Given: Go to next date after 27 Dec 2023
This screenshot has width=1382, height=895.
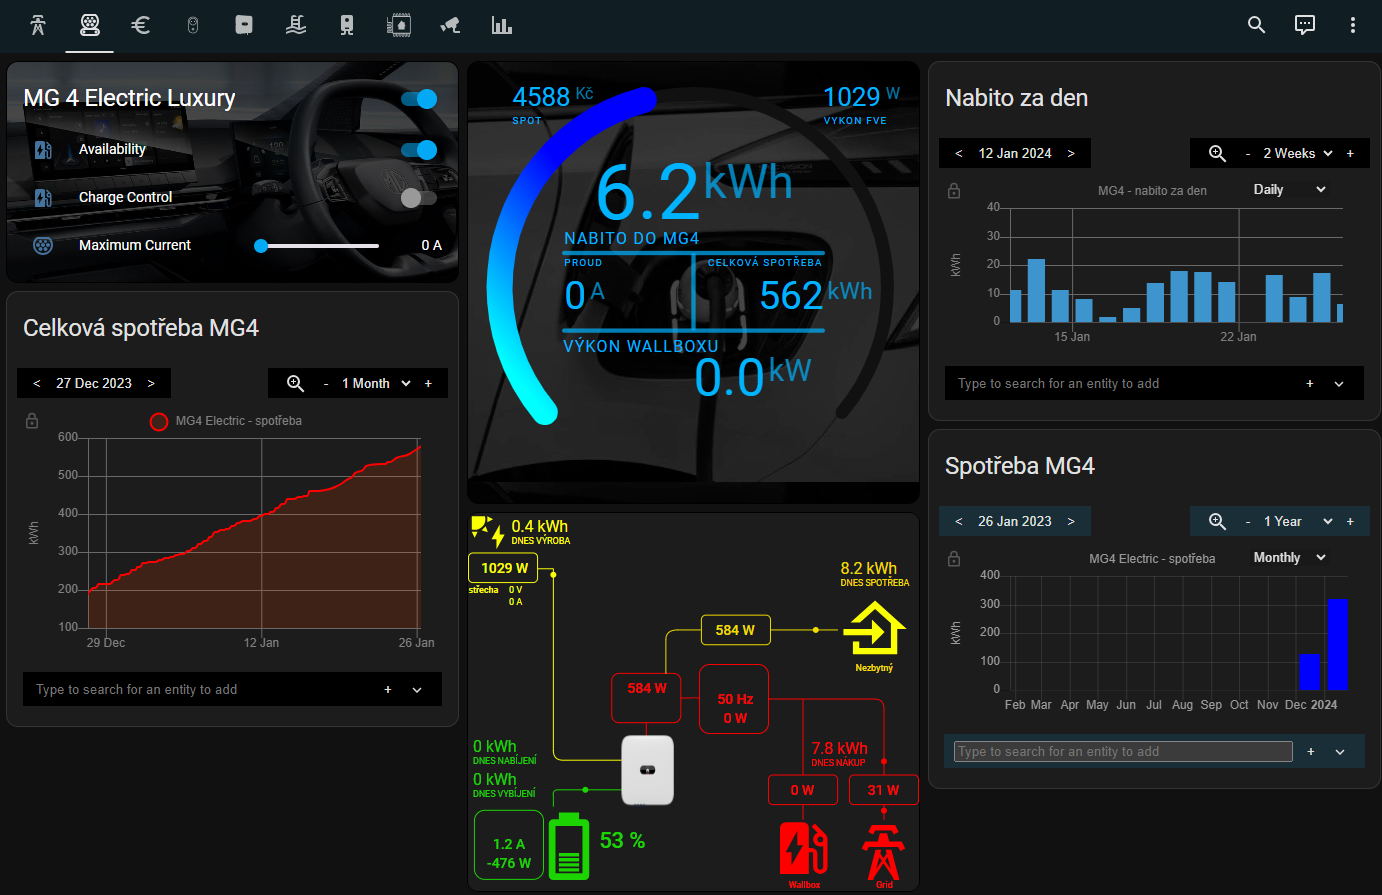Looking at the screenshot, I should tap(151, 383).
